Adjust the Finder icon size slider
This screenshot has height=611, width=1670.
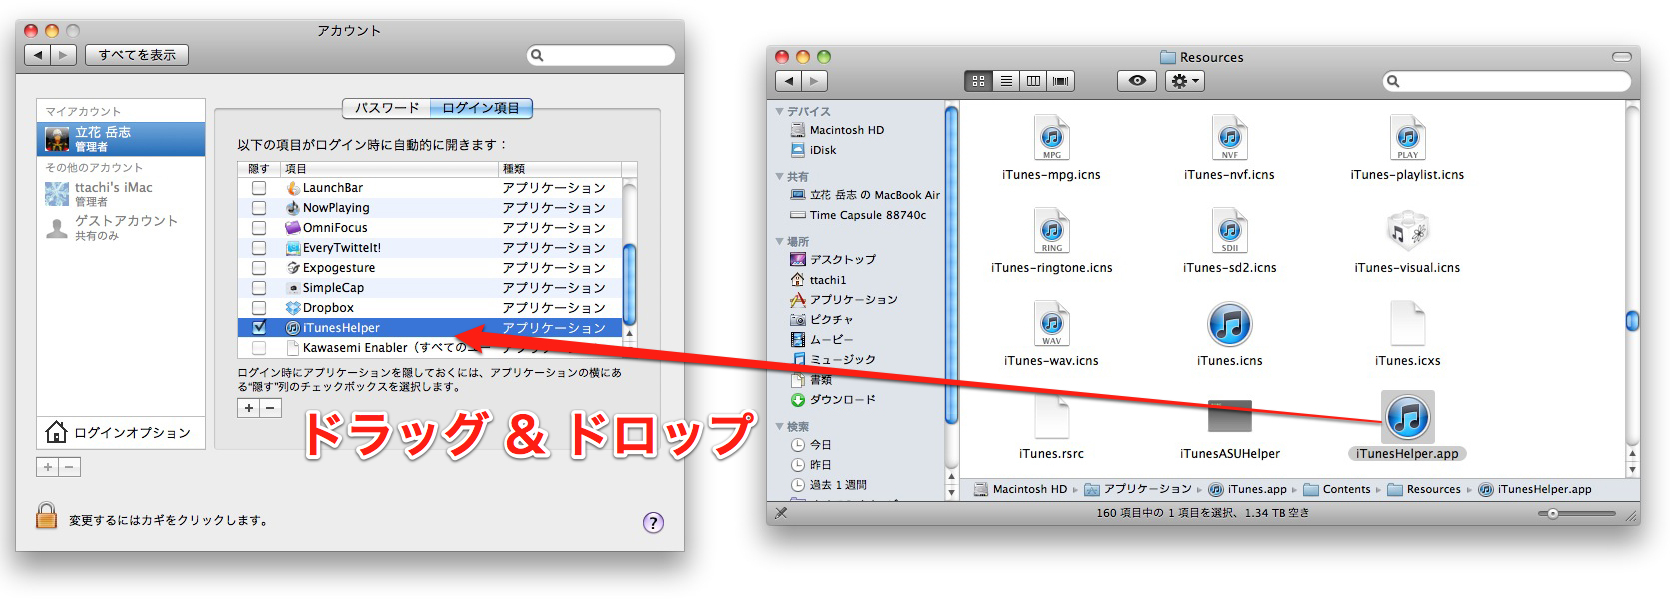pos(1553,514)
